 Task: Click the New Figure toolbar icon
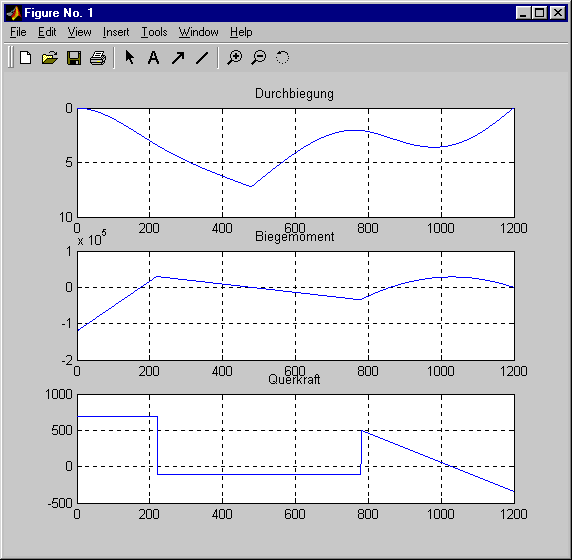click(x=26, y=58)
